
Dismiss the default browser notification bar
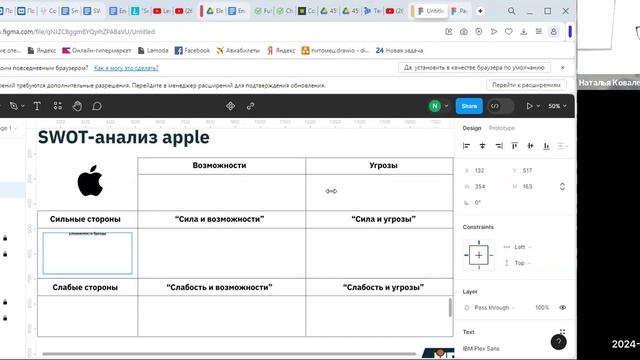pyautogui.click(x=562, y=68)
